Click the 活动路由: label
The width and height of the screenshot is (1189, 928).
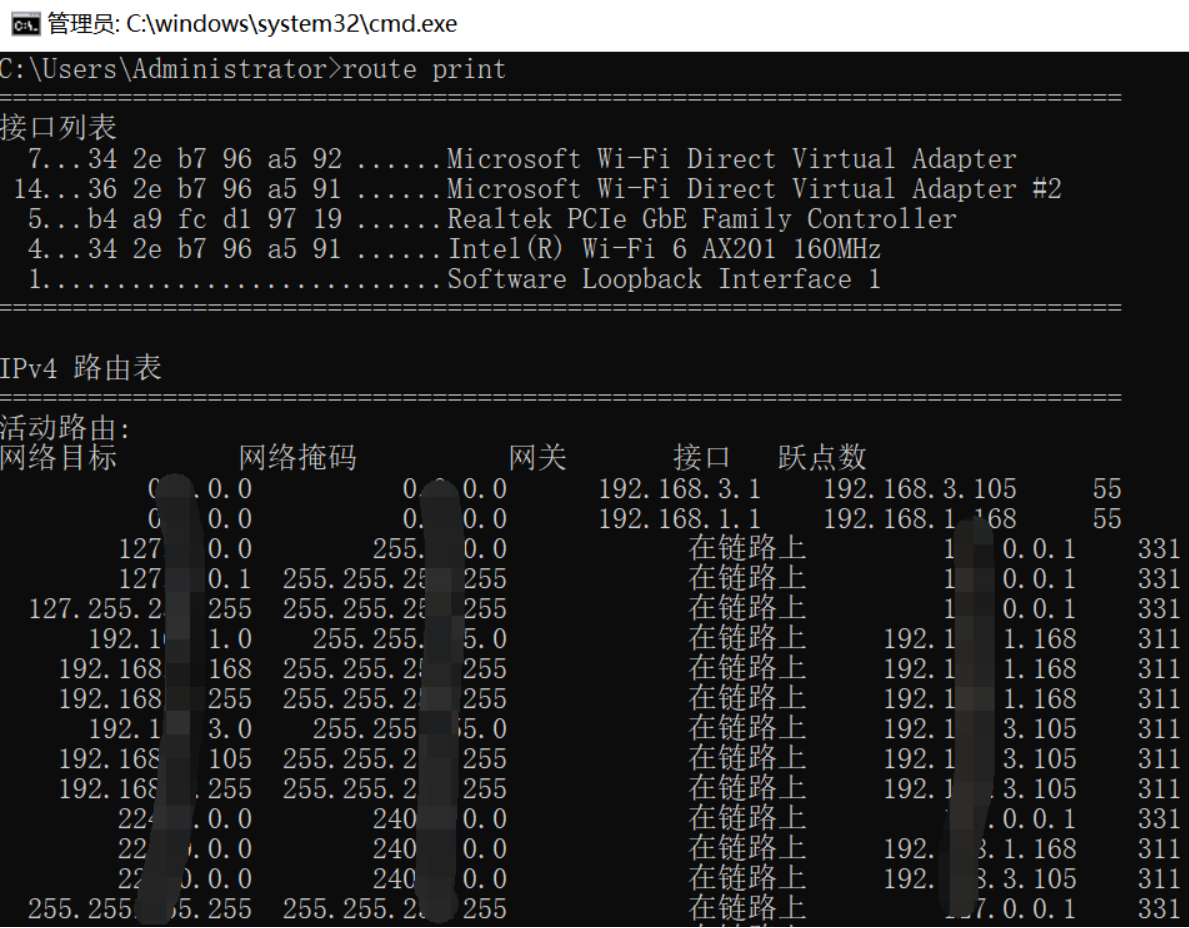click(65, 430)
